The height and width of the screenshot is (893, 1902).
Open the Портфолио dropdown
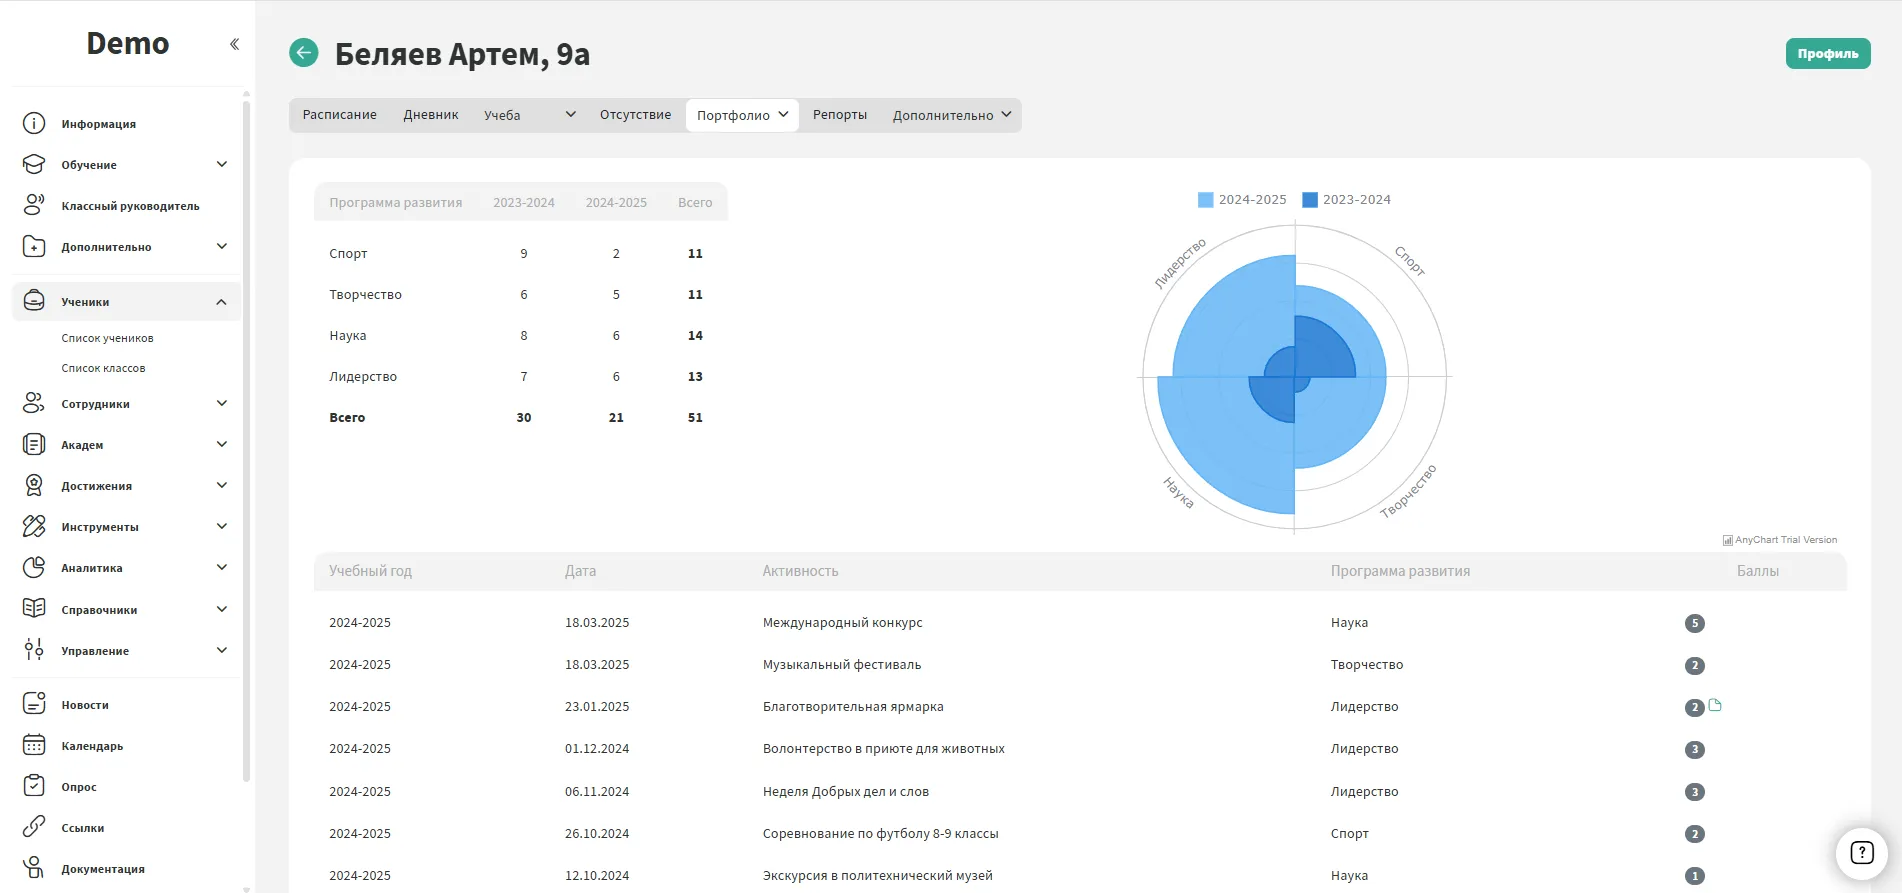point(742,115)
